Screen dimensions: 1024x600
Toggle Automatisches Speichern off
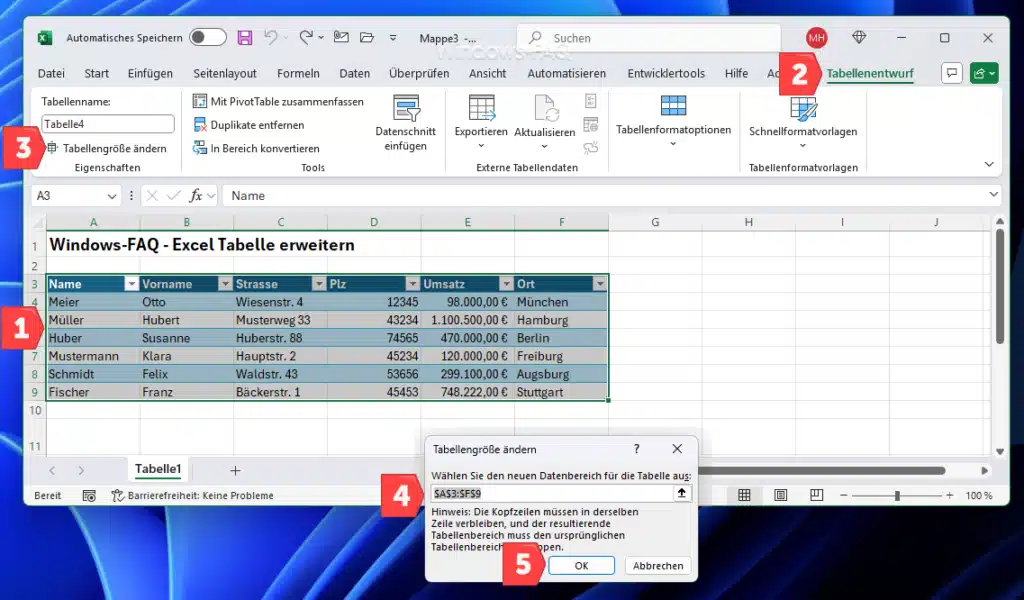tap(208, 37)
